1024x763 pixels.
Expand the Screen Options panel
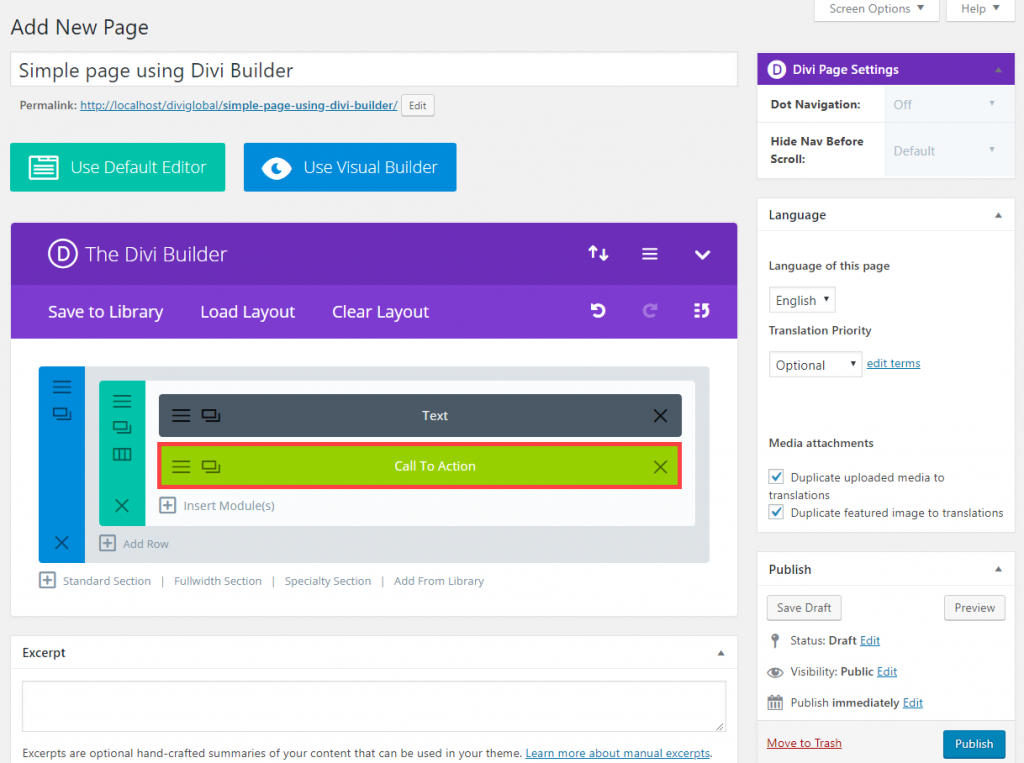point(876,9)
